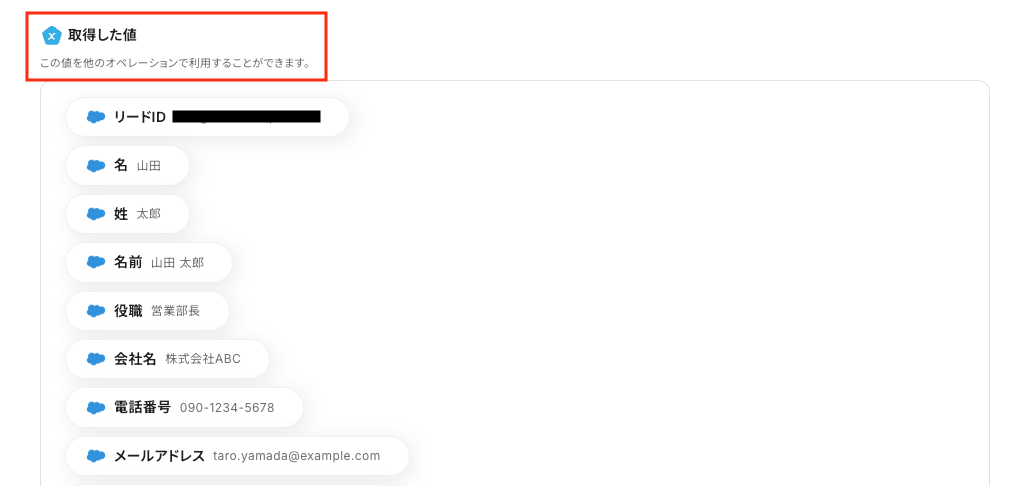Click the 取得した値 heading text

coord(102,35)
